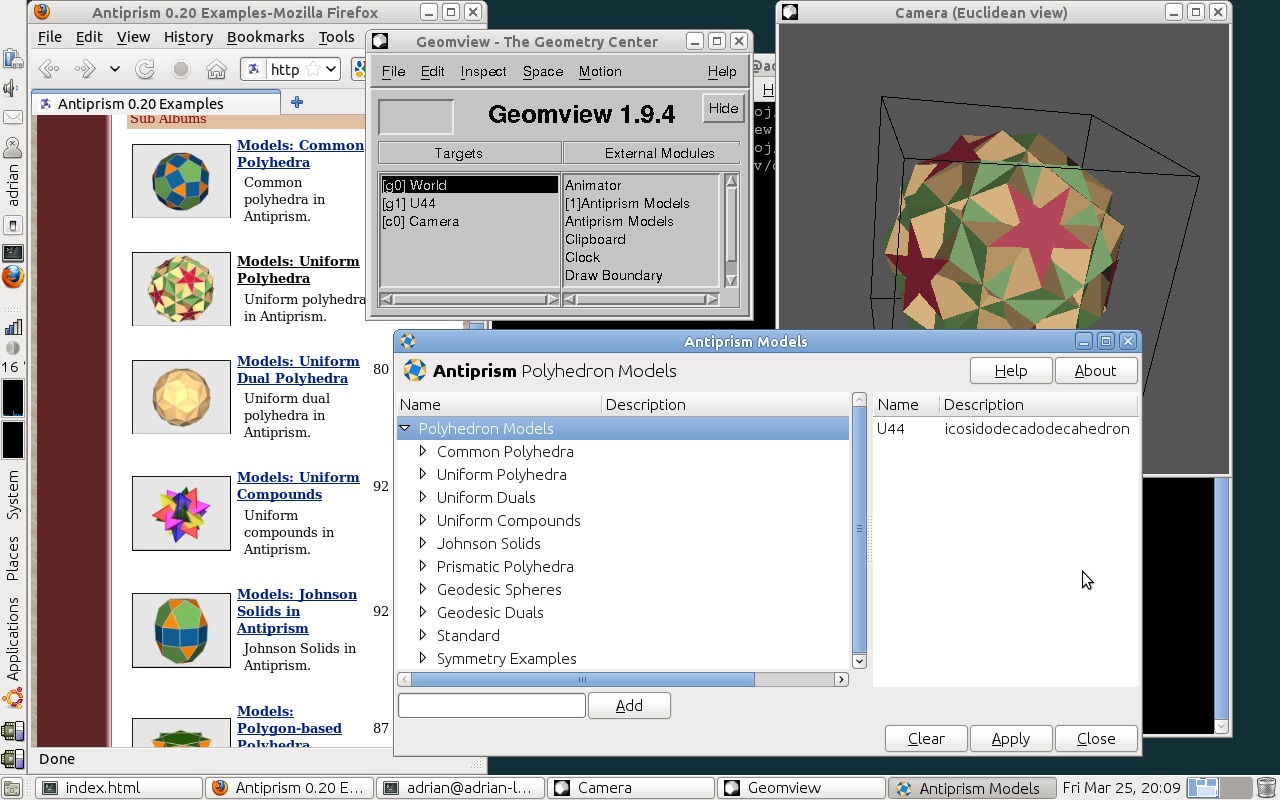The image size is (1280, 800).
Task: Switch to index.html in the taskbar
Action: [119, 788]
